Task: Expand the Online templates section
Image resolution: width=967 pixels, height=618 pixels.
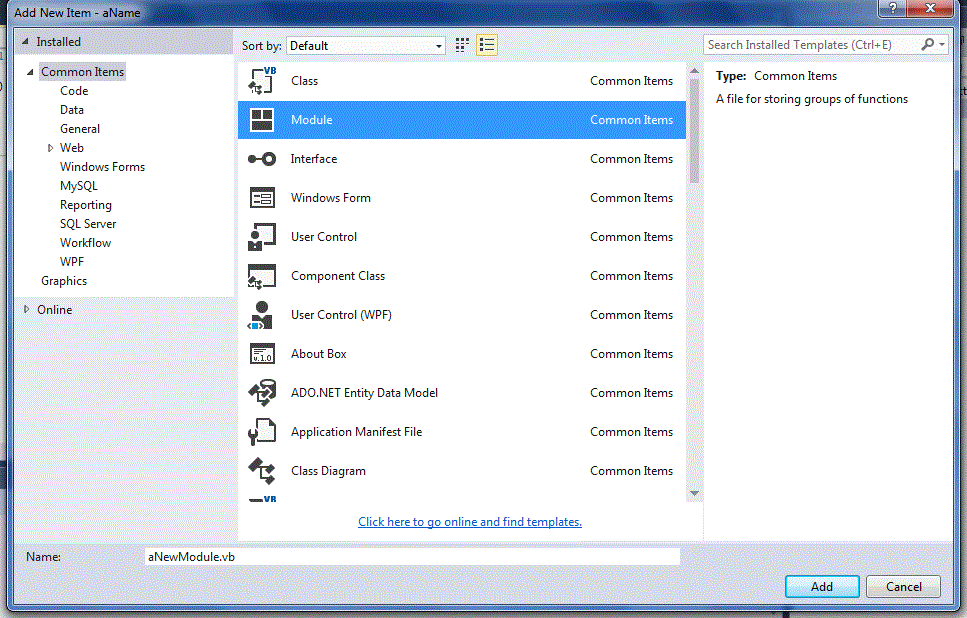Action: click(x=27, y=309)
